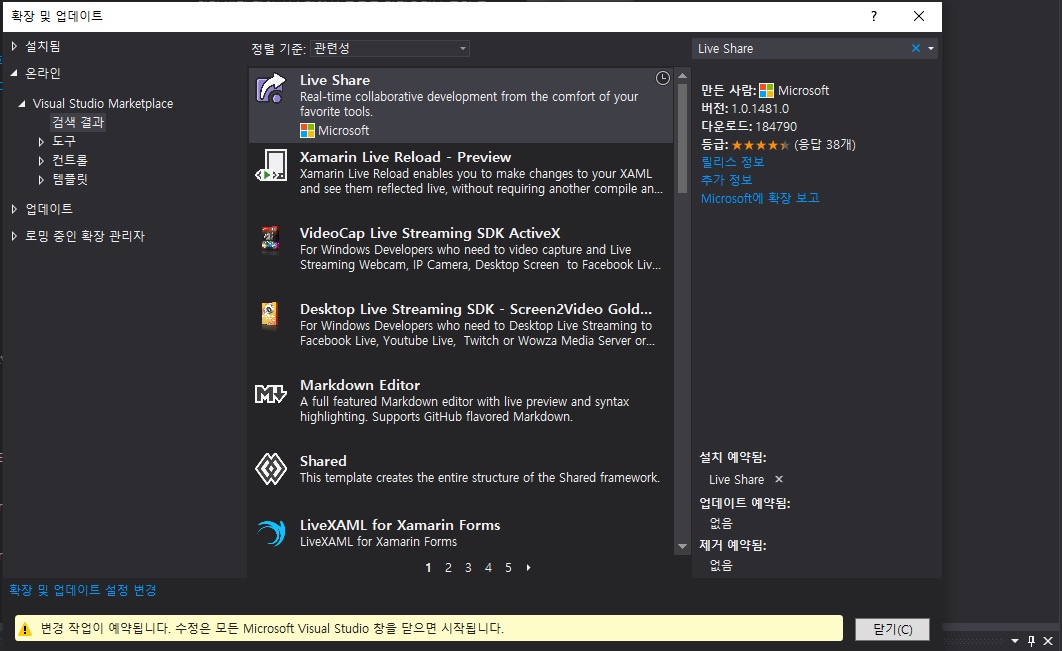Click the Microsoft logo next to creator name

[x=767, y=90]
